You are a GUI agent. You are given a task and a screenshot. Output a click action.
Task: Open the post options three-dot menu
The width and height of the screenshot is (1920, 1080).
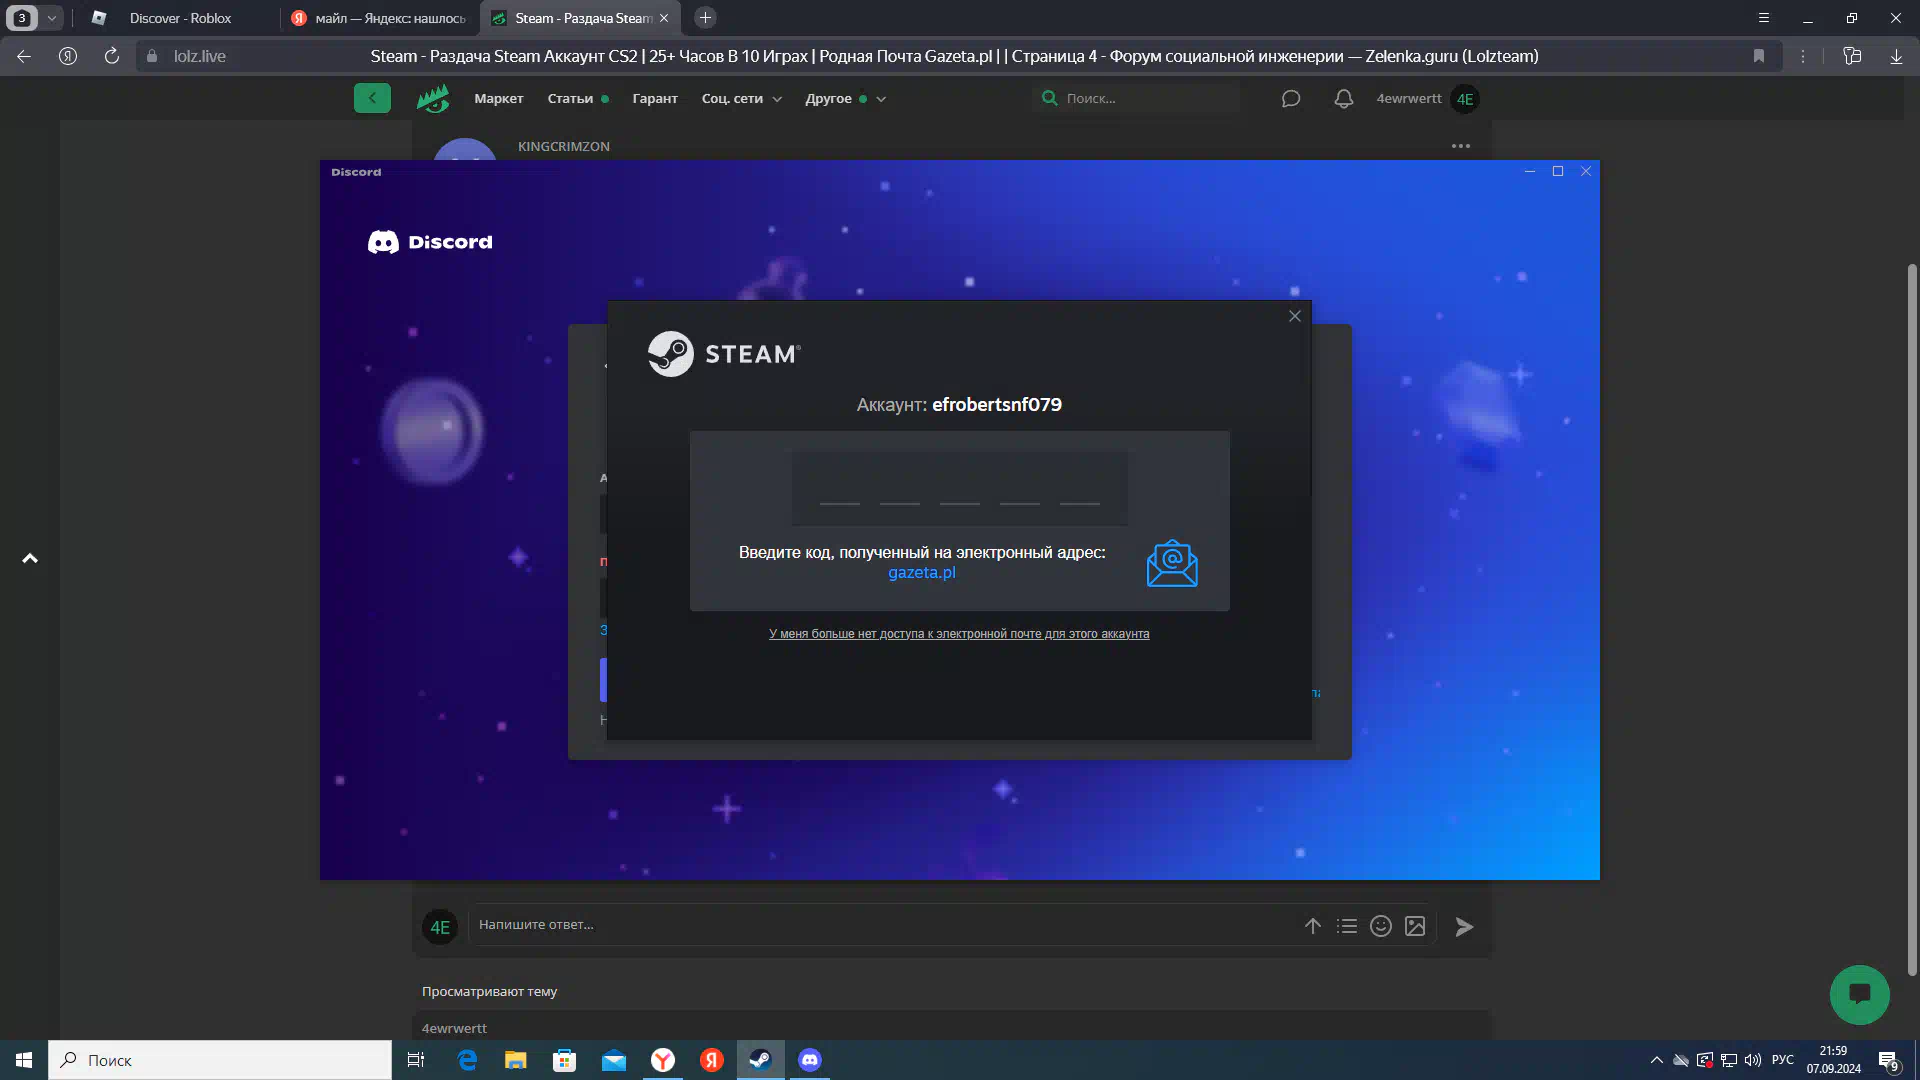1461,146
